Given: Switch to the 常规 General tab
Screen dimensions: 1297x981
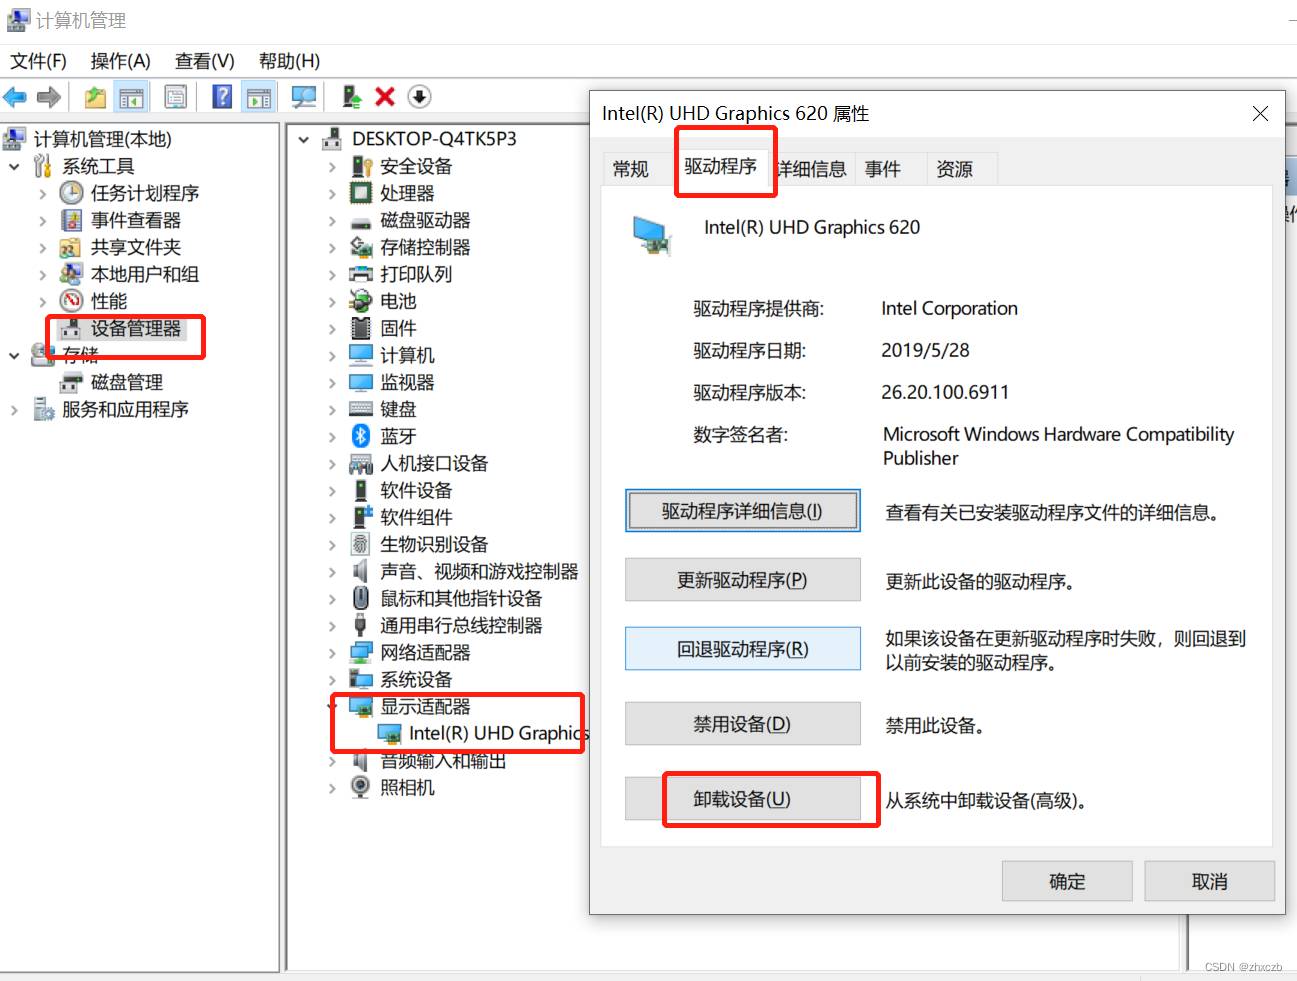Looking at the screenshot, I should (631, 169).
